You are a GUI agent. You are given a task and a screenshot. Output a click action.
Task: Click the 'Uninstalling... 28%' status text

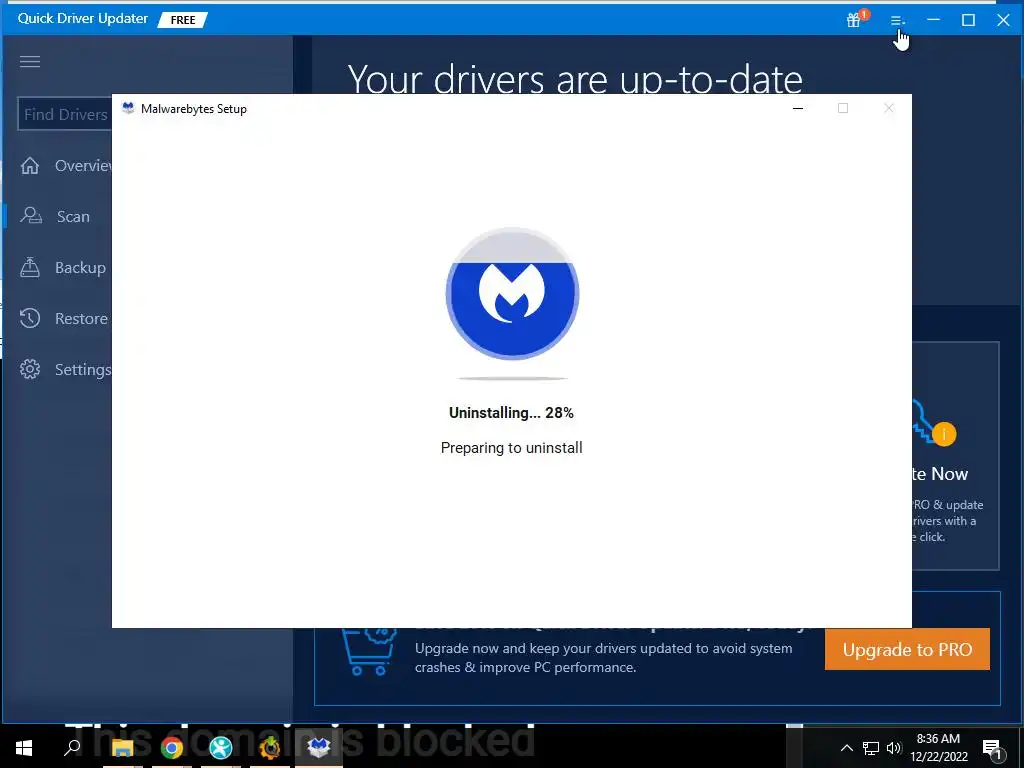coord(511,413)
